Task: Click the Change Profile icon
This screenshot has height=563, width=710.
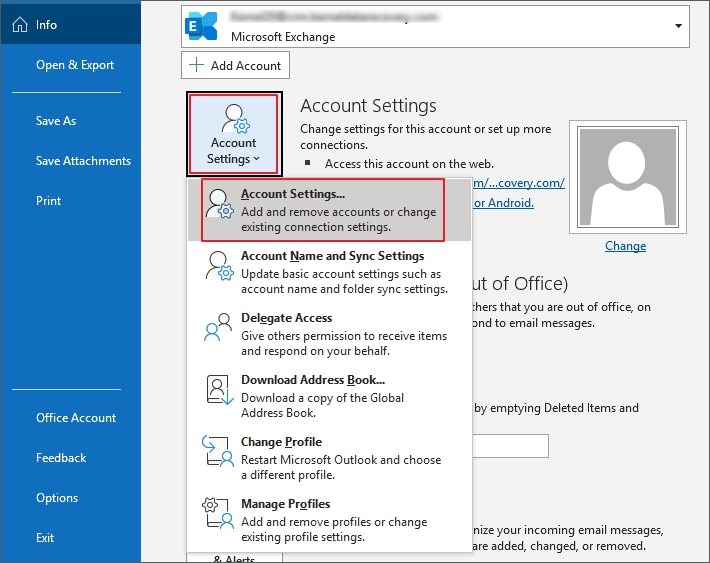Action: 218,451
